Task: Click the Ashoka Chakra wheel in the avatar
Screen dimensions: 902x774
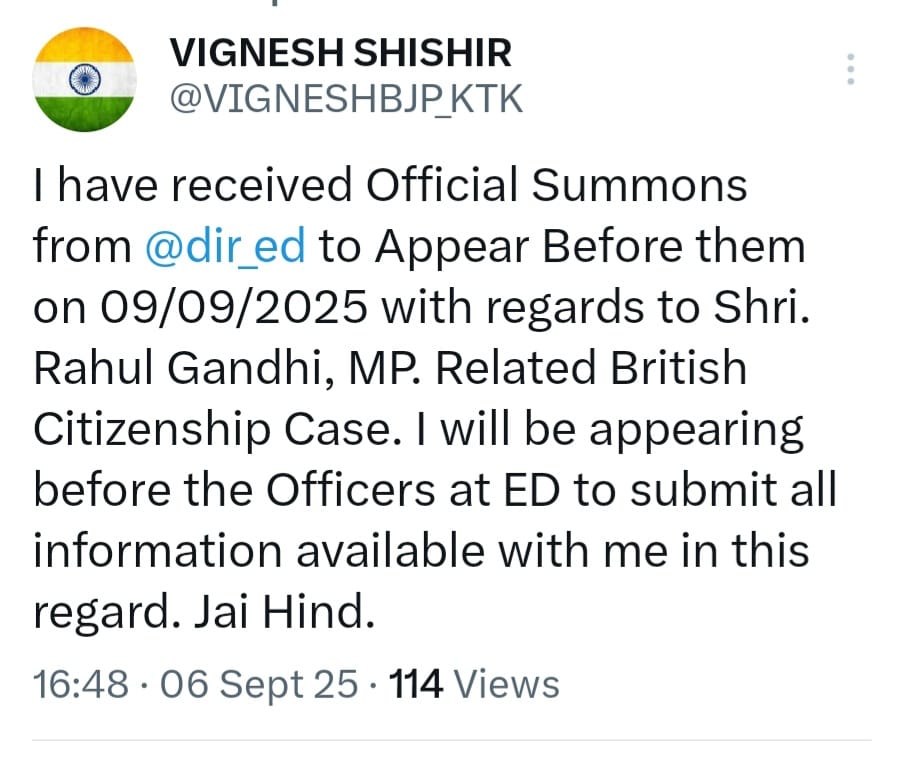Action: click(84, 79)
